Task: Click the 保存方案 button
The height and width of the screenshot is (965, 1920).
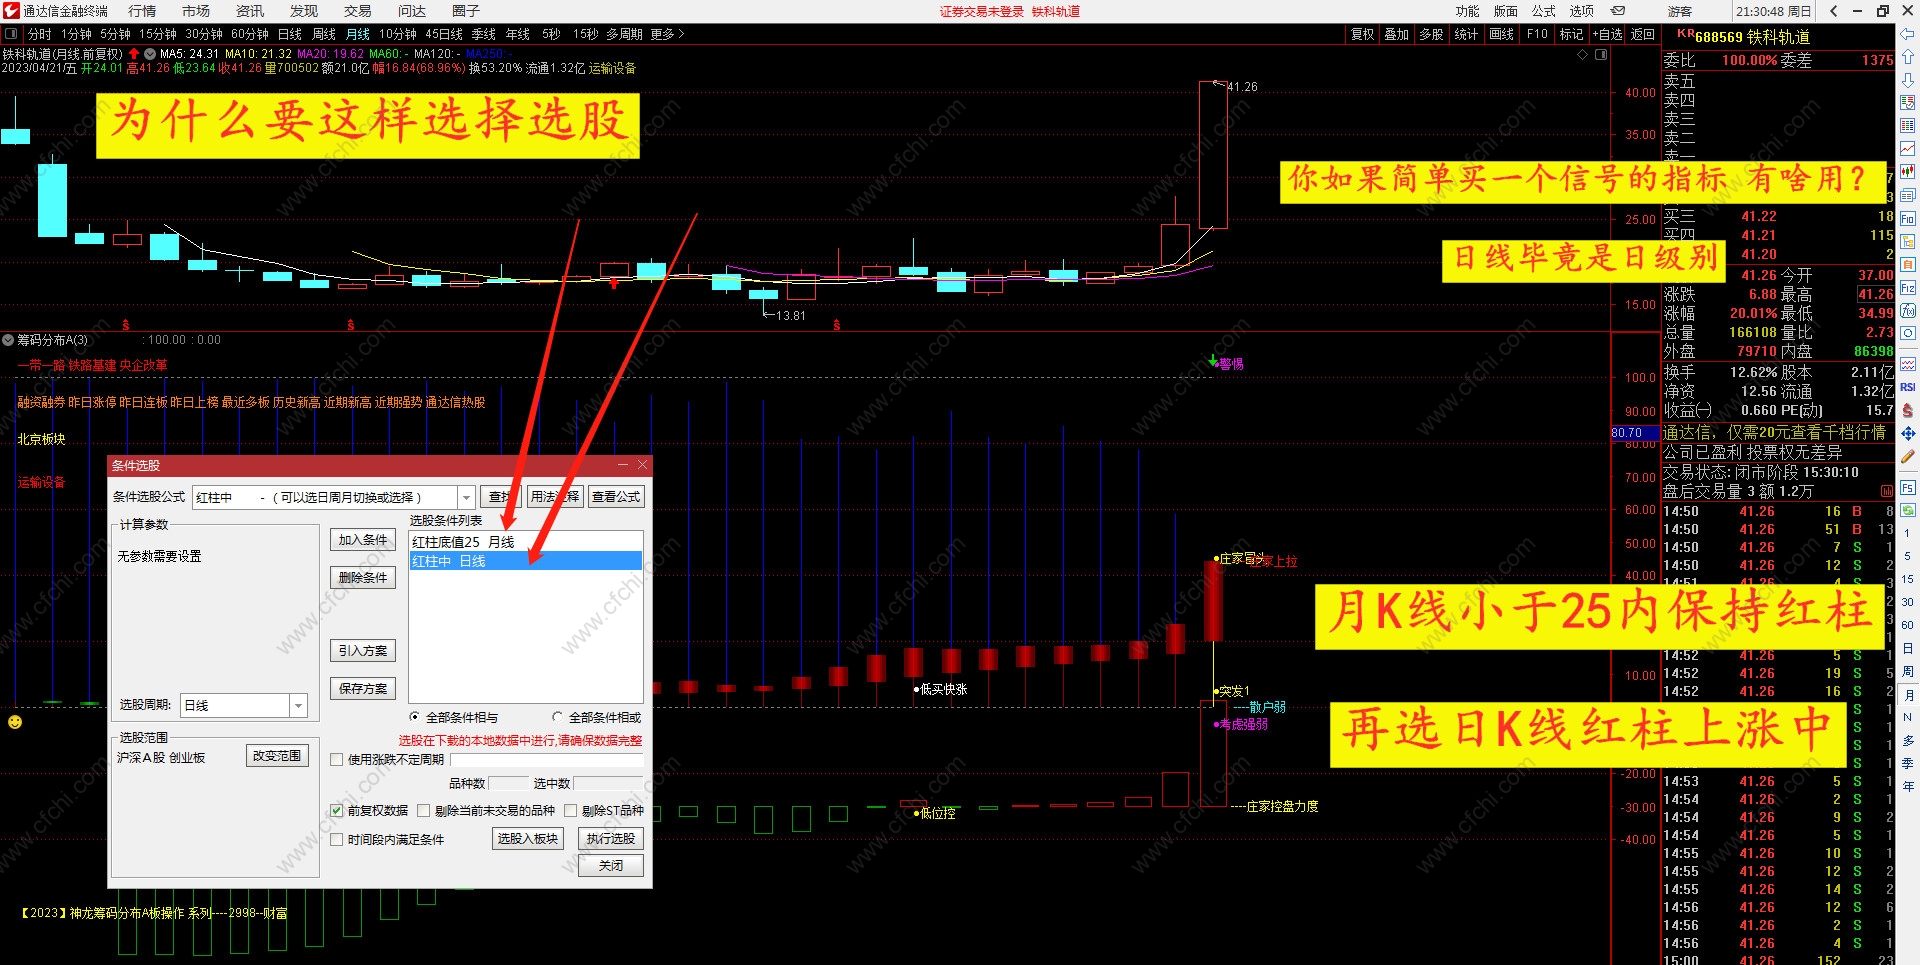Action: tap(363, 689)
